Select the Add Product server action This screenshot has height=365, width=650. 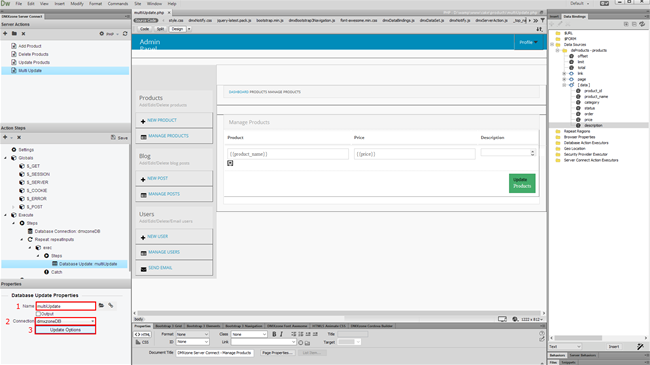pyautogui.click(x=29, y=46)
